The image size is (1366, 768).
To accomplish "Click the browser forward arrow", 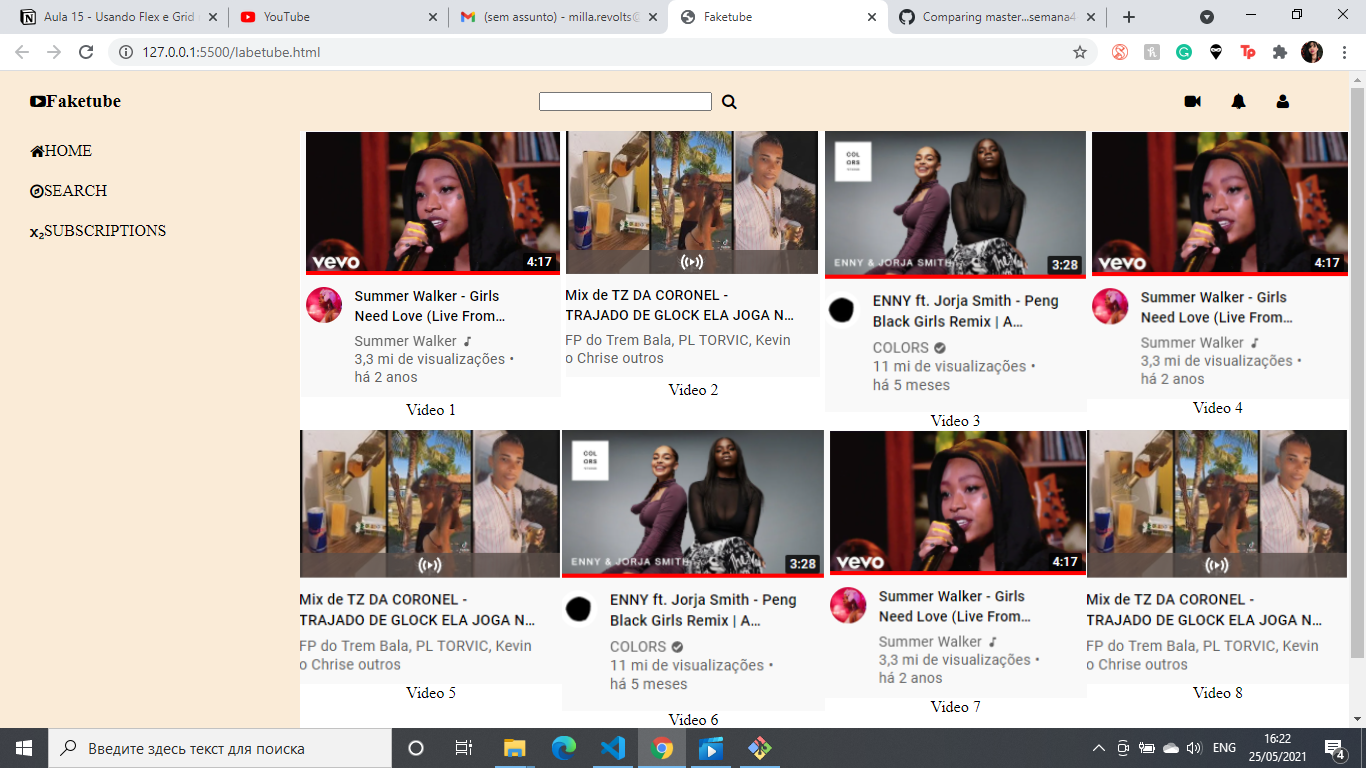I will tap(54, 52).
